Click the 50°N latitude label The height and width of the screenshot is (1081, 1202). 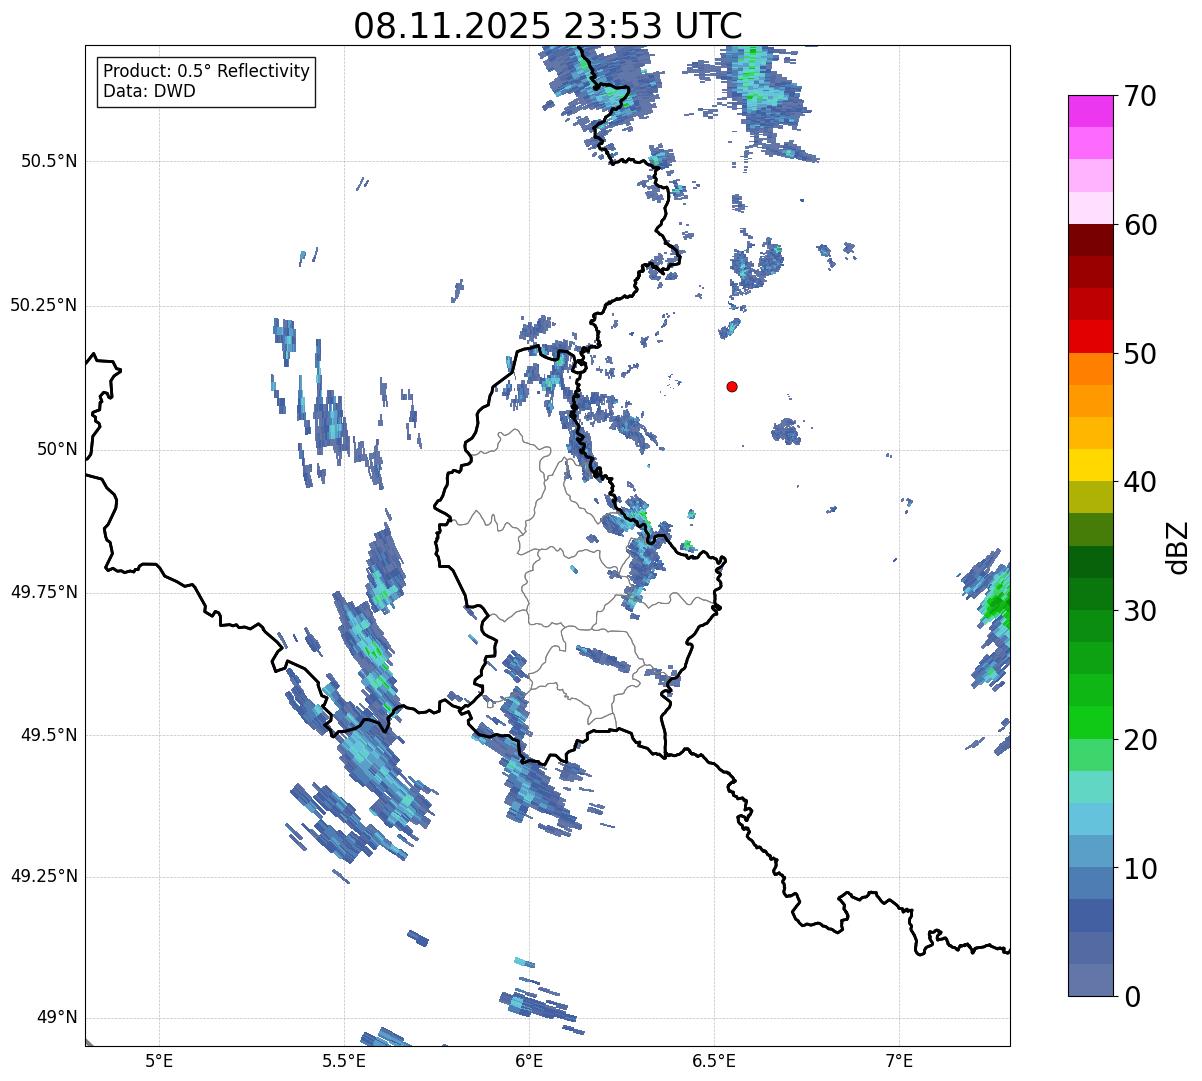click(x=57, y=449)
